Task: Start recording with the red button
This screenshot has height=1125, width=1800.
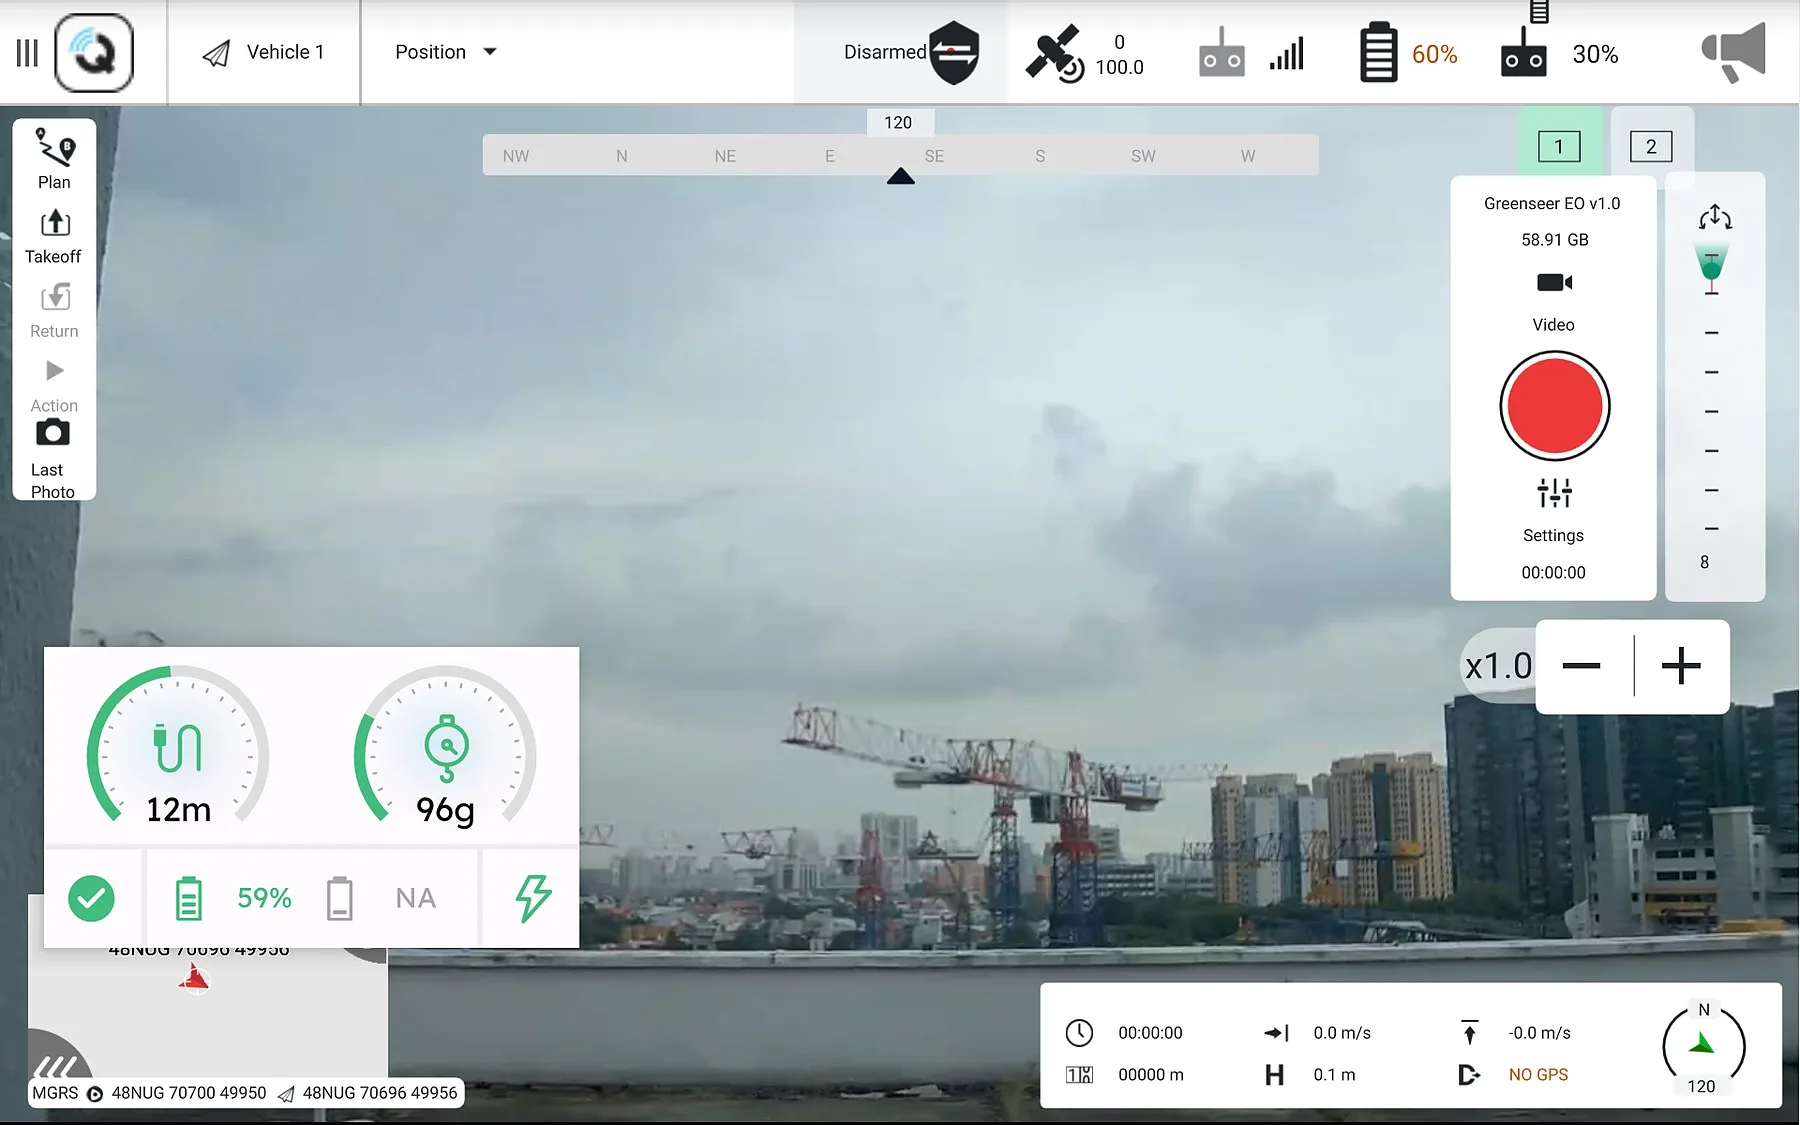Action: pos(1554,406)
